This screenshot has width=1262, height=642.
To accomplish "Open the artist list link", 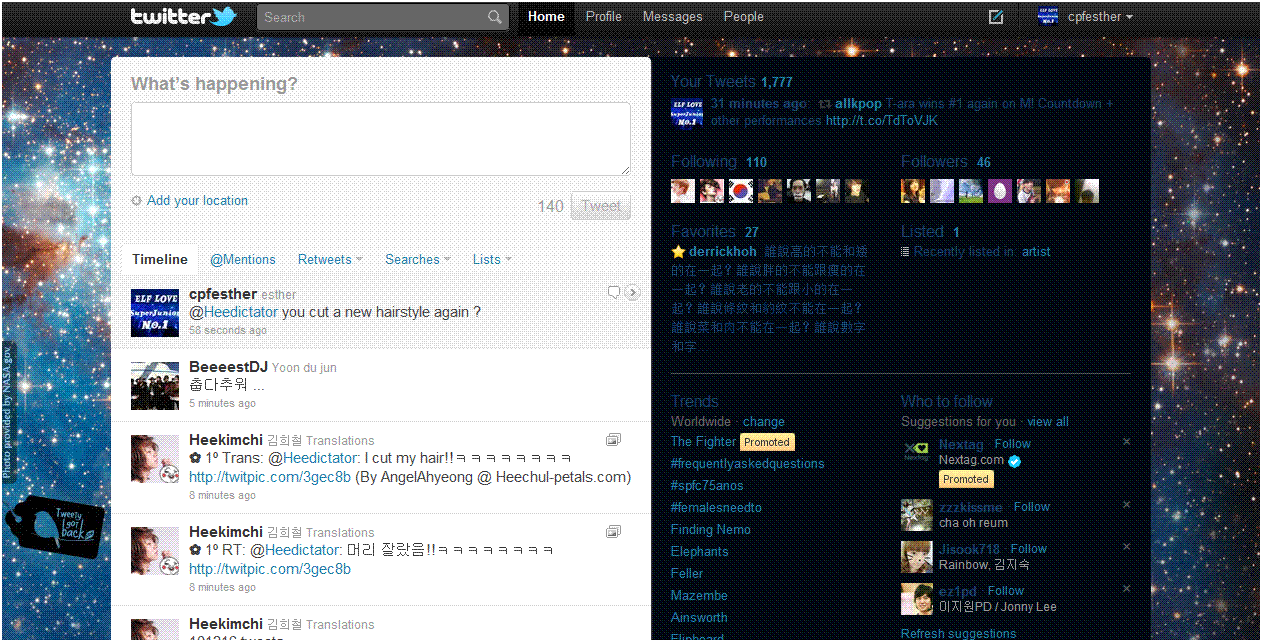I will pyautogui.click(x=1036, y=252).
